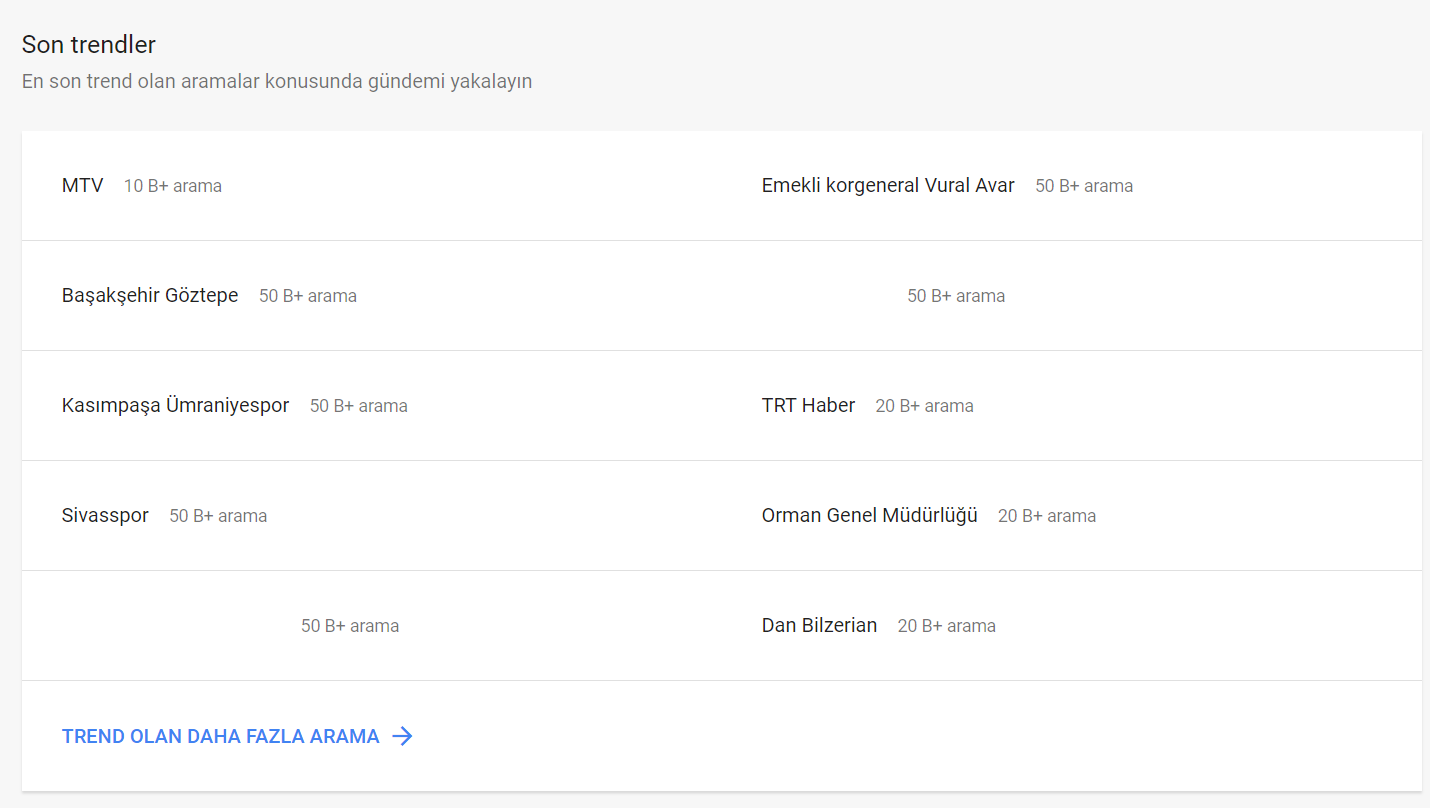Click the '10 B+ arama' count beside MTV
The image size is (1430, 808).
coord(173,186)
